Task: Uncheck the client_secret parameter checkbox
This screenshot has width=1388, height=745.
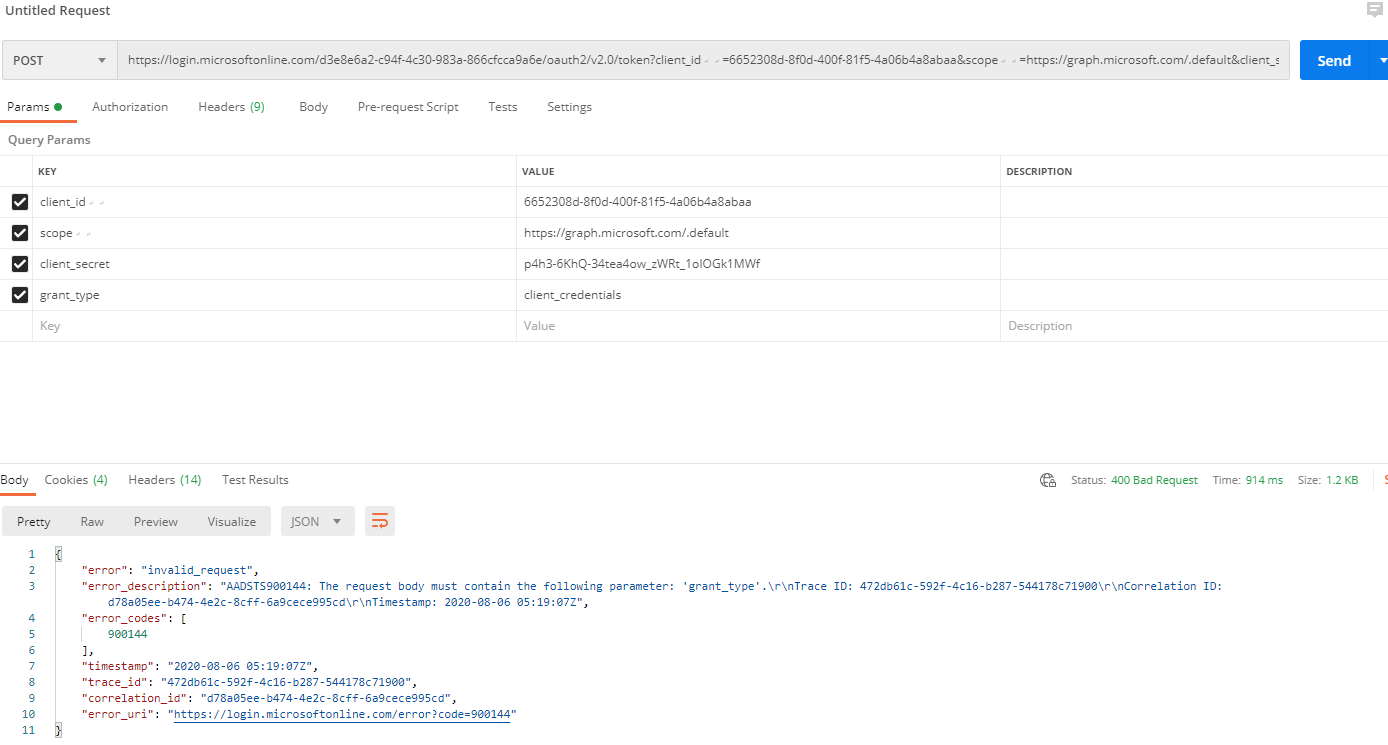Action: (x=19, y=264)
